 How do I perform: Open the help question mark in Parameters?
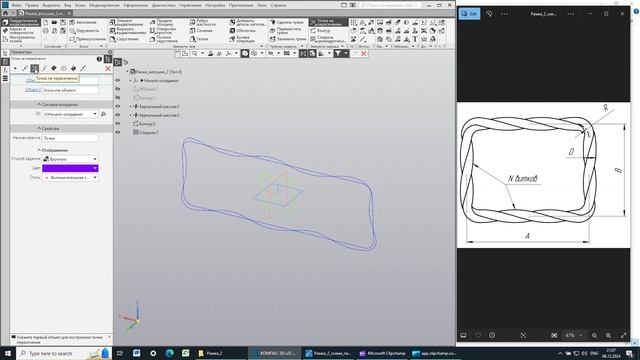tap(99, 59)
